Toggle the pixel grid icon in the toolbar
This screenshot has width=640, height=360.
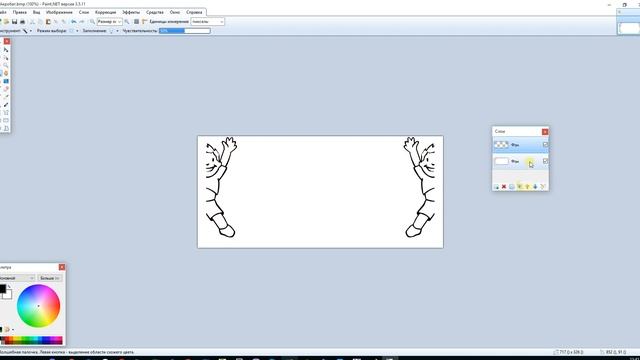click(x=136, y=22)
